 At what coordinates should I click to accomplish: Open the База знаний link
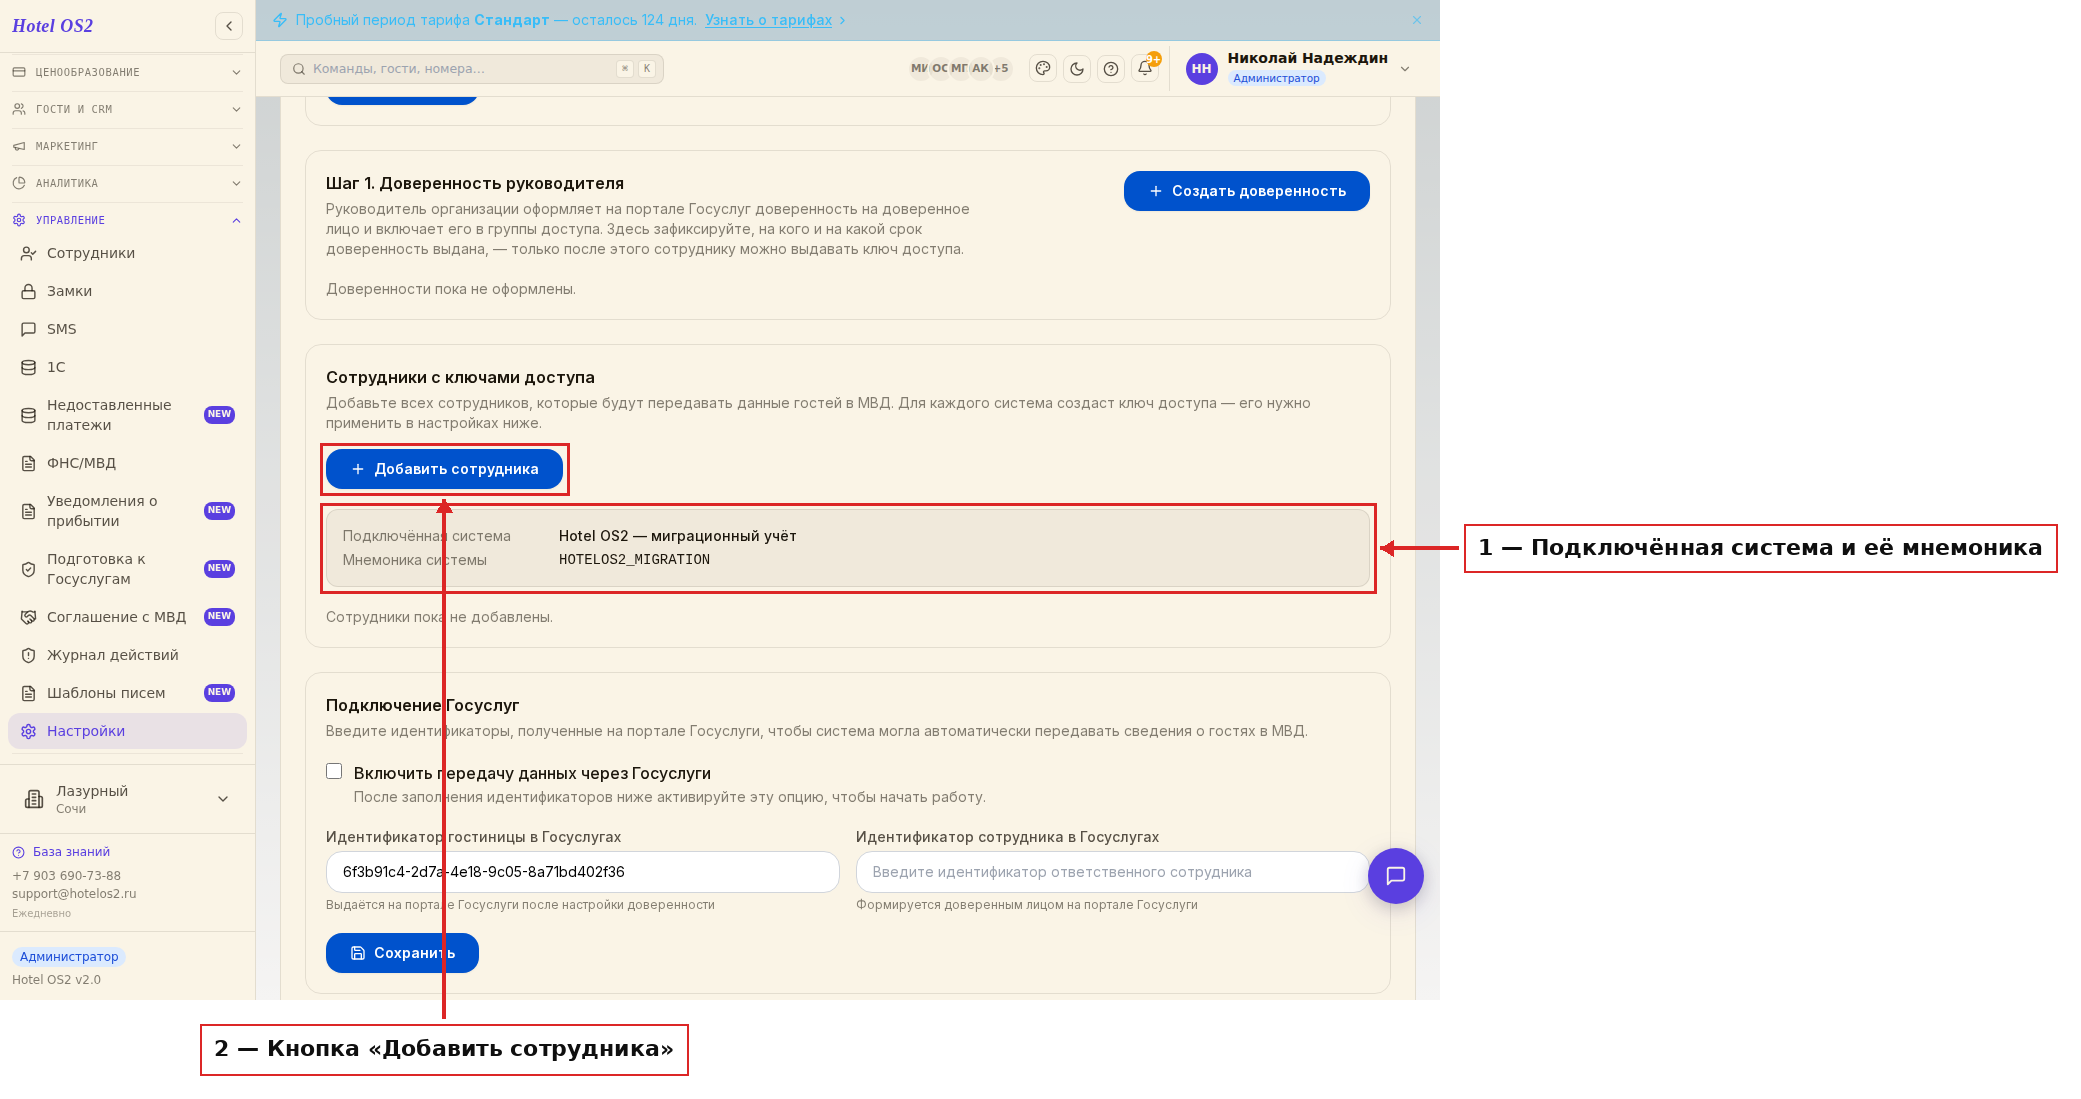click(x=71, y=852)
